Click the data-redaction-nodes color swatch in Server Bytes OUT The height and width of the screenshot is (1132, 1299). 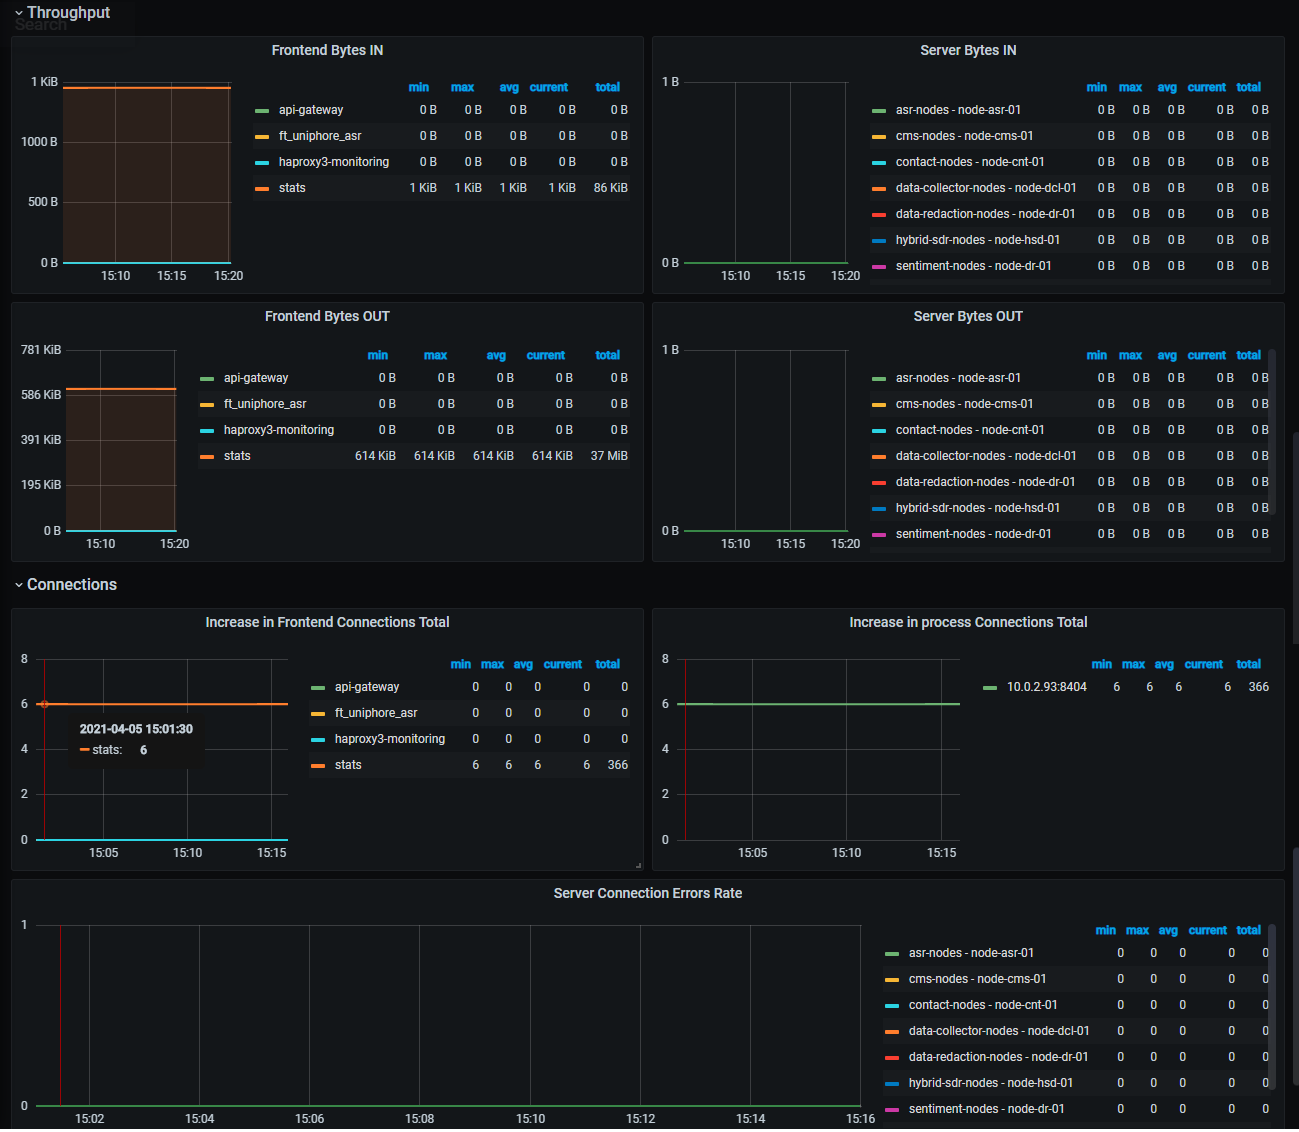coord(879,483)
